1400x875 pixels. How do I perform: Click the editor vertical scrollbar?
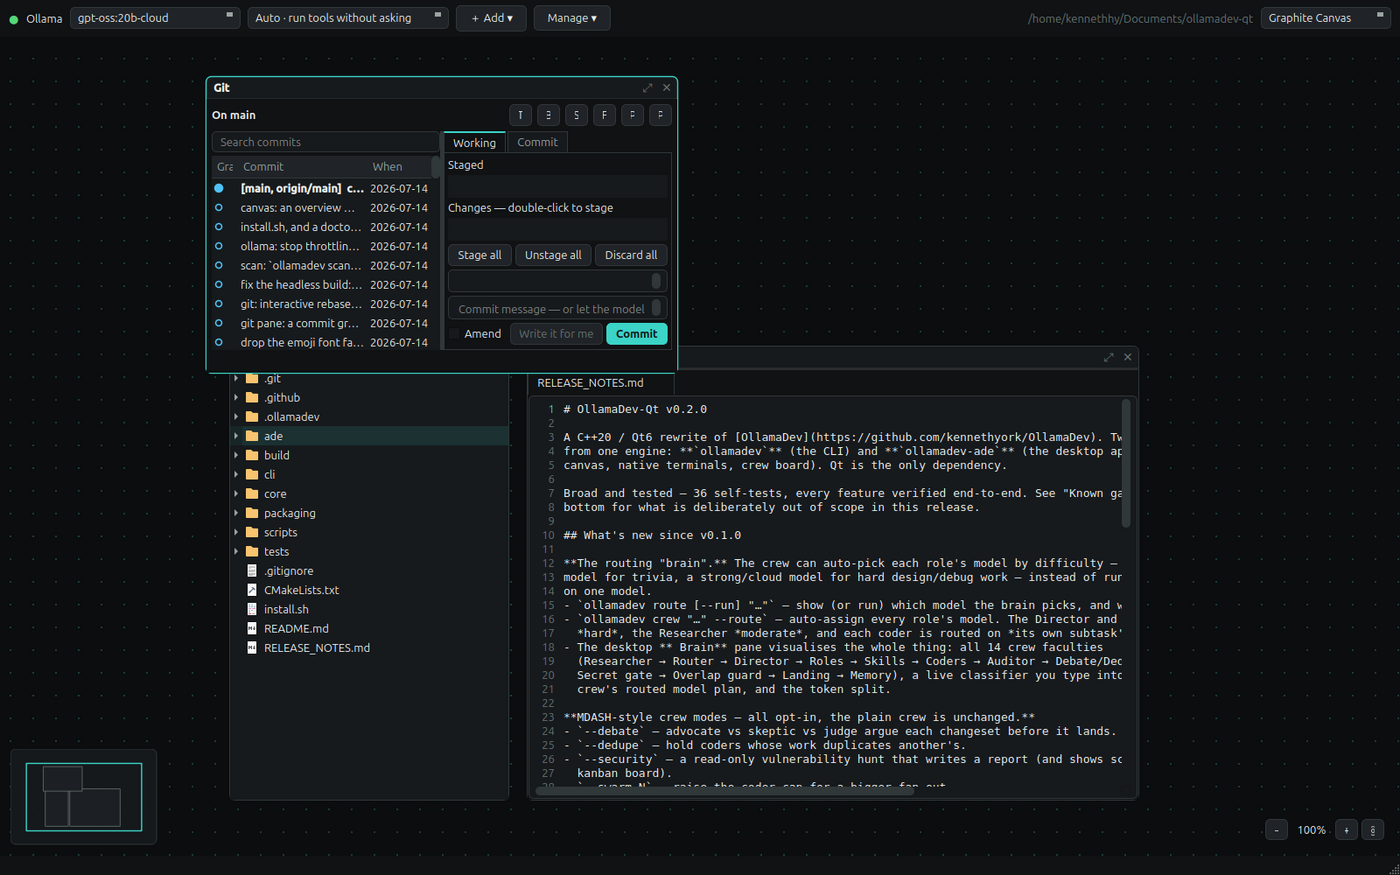point(1126,463)
